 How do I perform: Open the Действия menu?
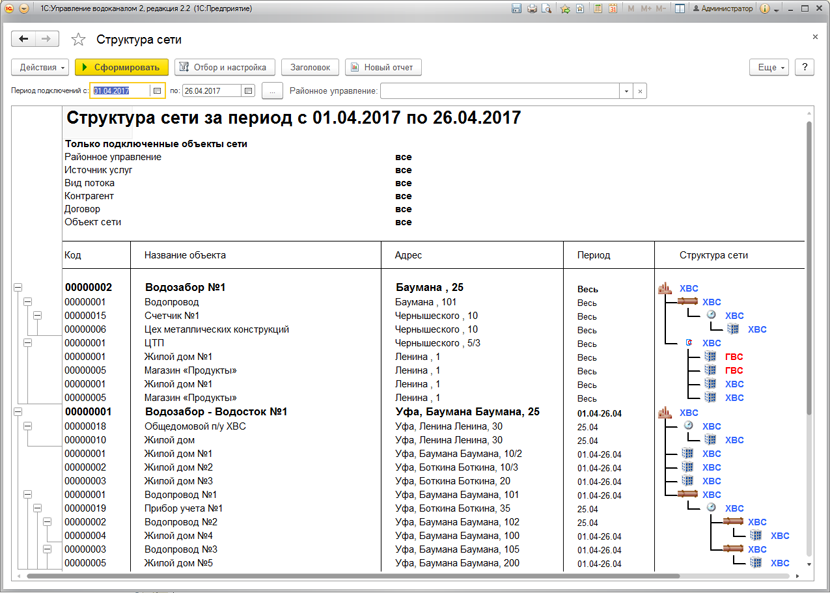(40, 67)
